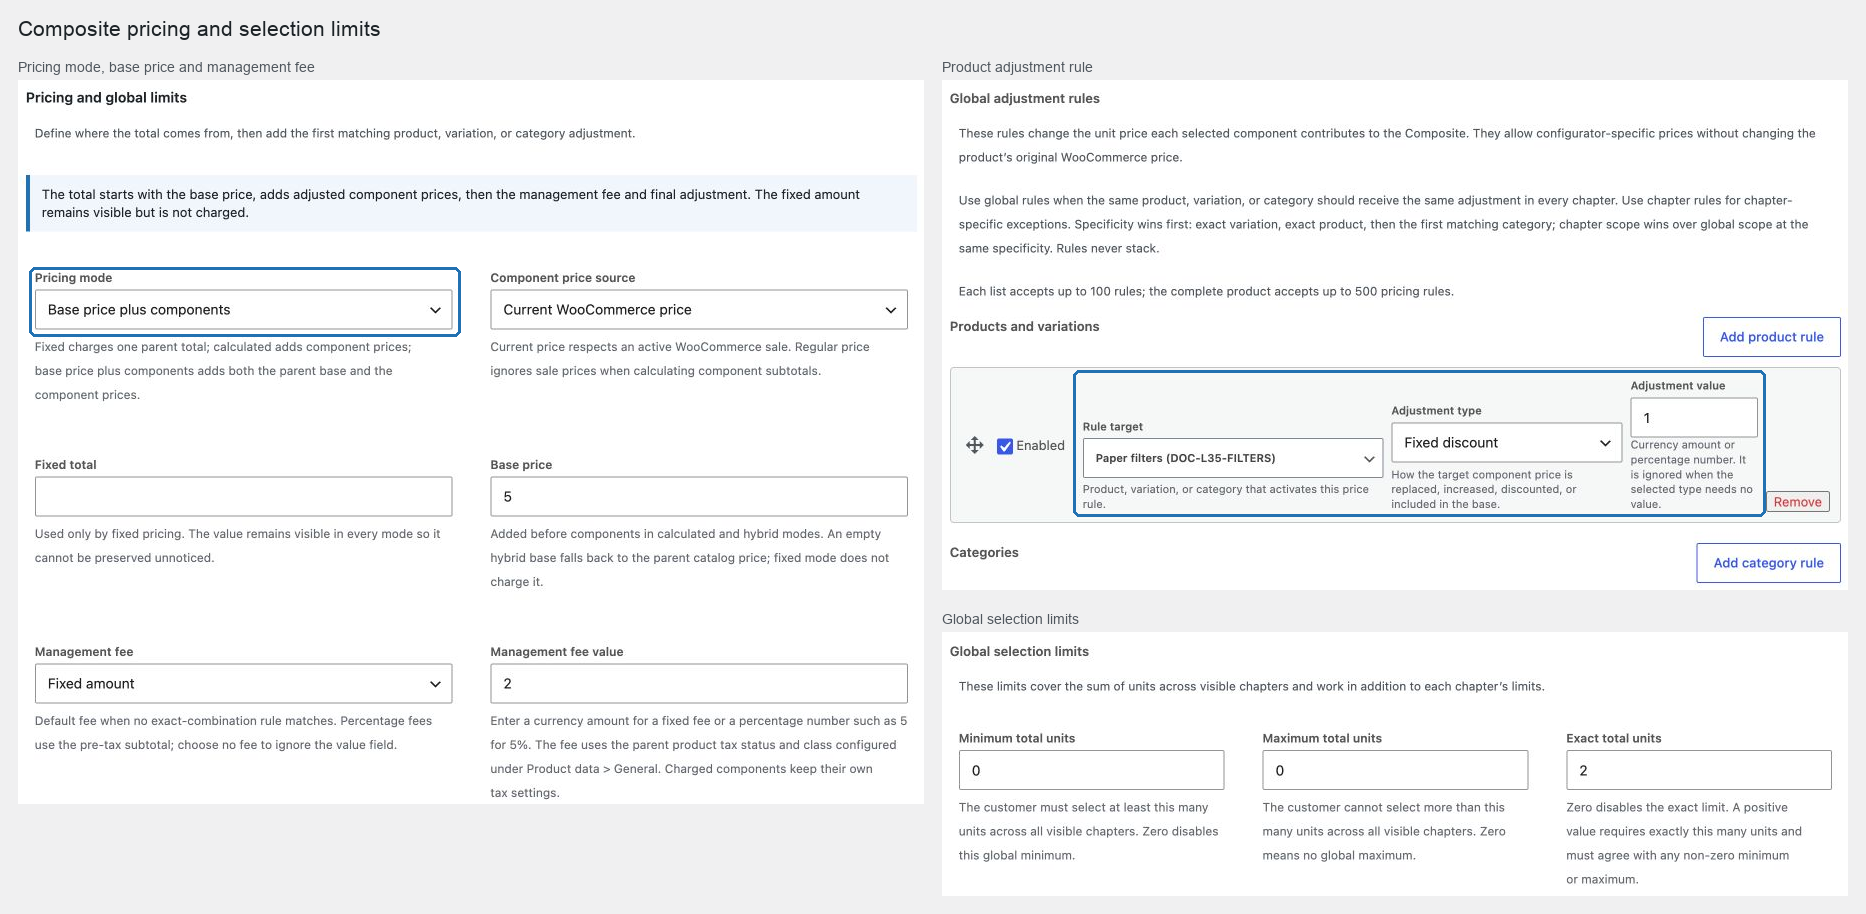This screenshot has width=1866, height=914.
Task: Select the Maximum total units field
Action: 1395,770
